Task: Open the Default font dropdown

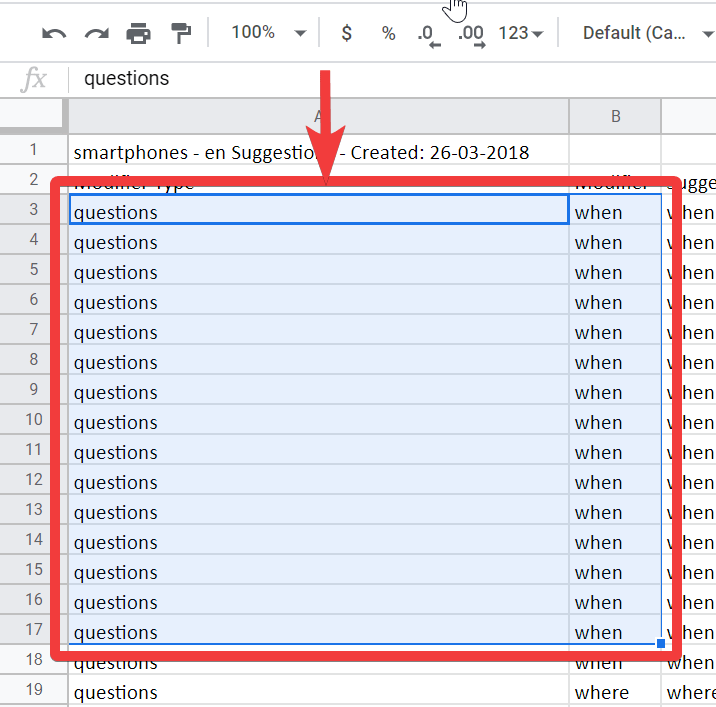Action: [x=648, y=33]
